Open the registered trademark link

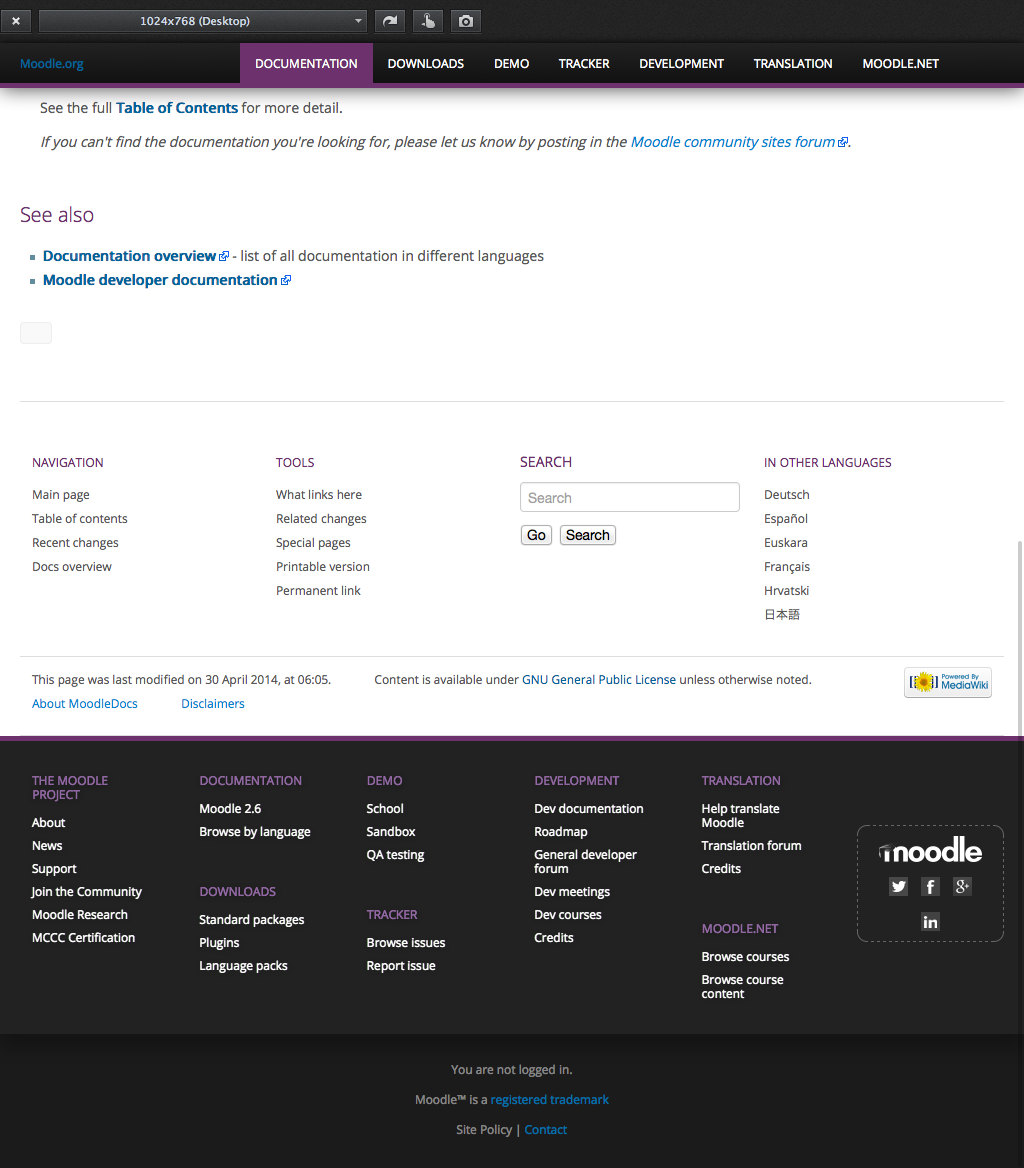550,1099
